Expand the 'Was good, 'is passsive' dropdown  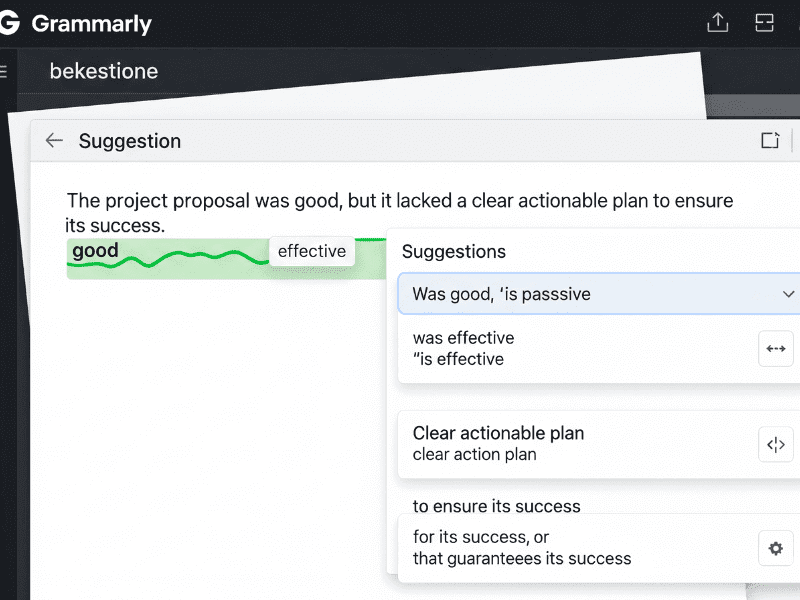788,294
